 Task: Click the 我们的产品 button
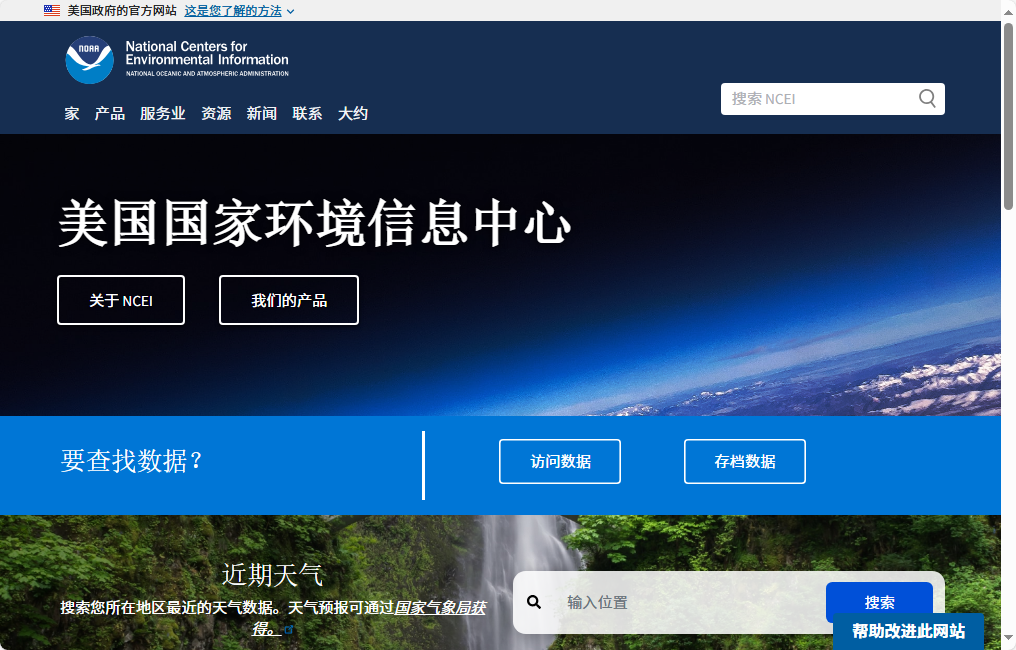tap(289, 300)
